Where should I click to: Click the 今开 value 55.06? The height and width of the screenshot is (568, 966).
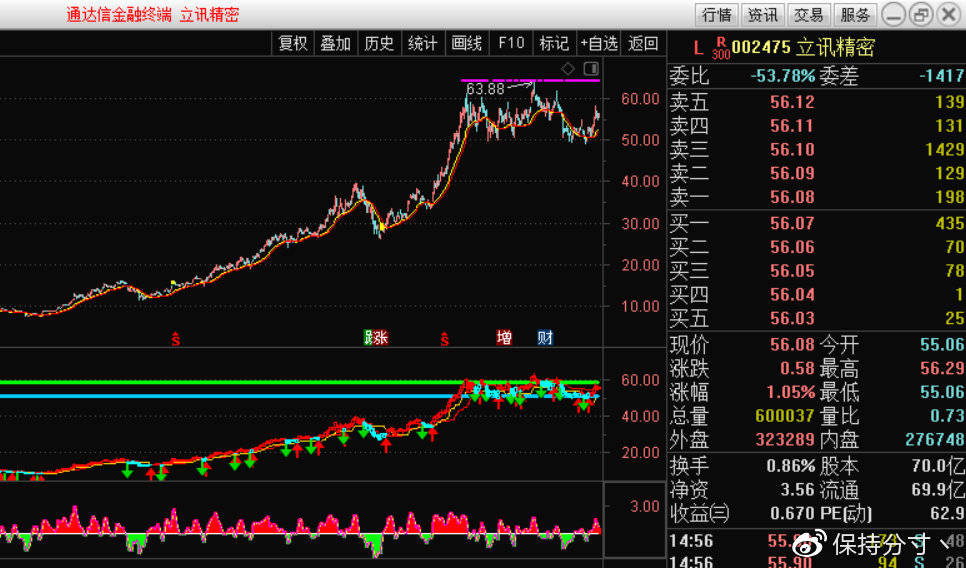pyautogui.click(x=943, y=344)
